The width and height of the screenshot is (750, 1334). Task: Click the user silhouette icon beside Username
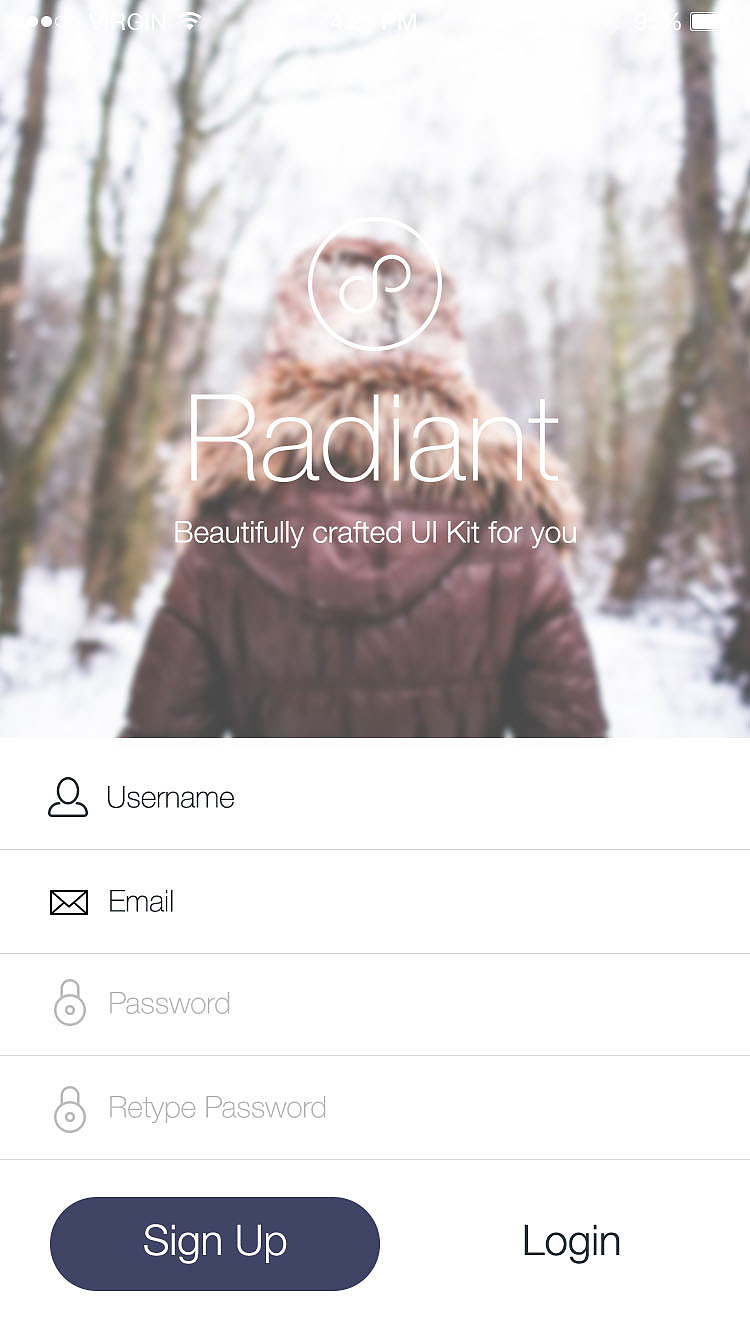tap(68, 797)
